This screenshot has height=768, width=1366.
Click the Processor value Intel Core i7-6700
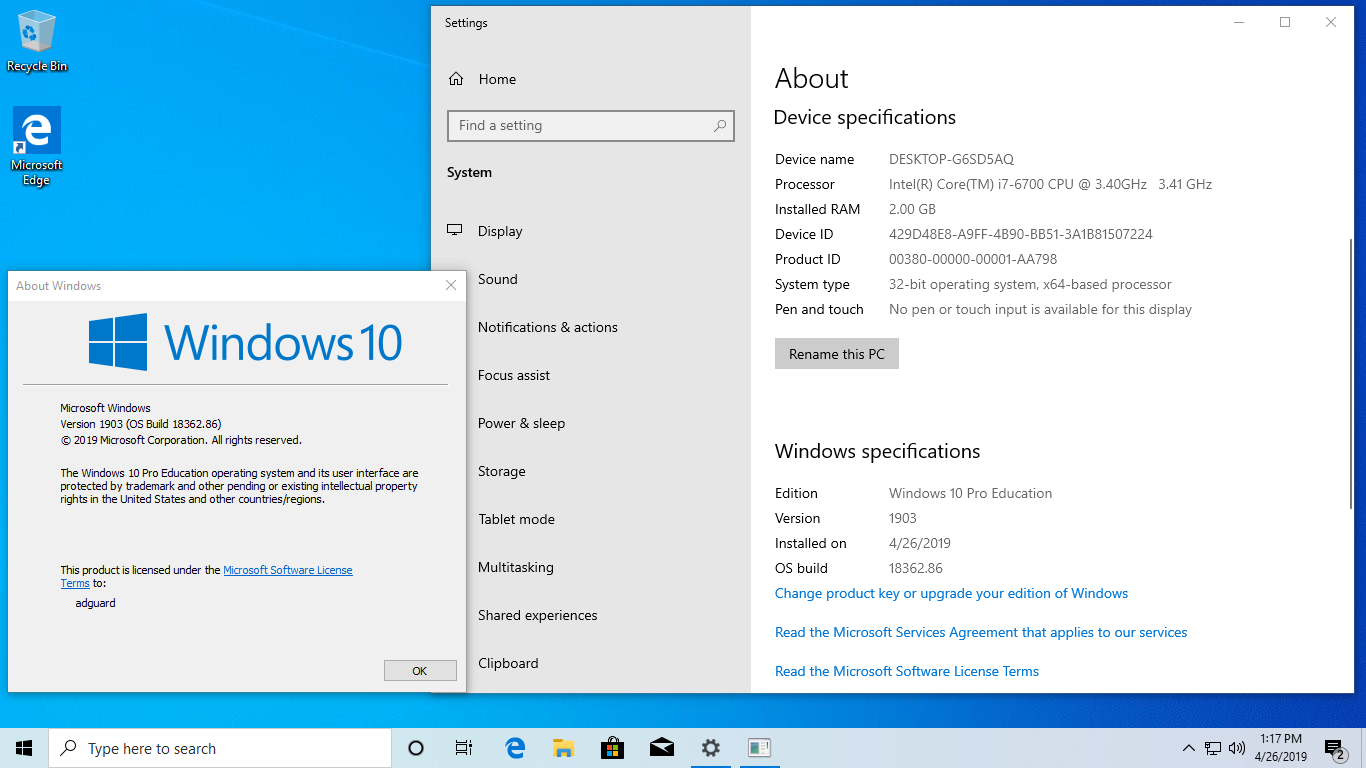click(x=1050, y=184)
